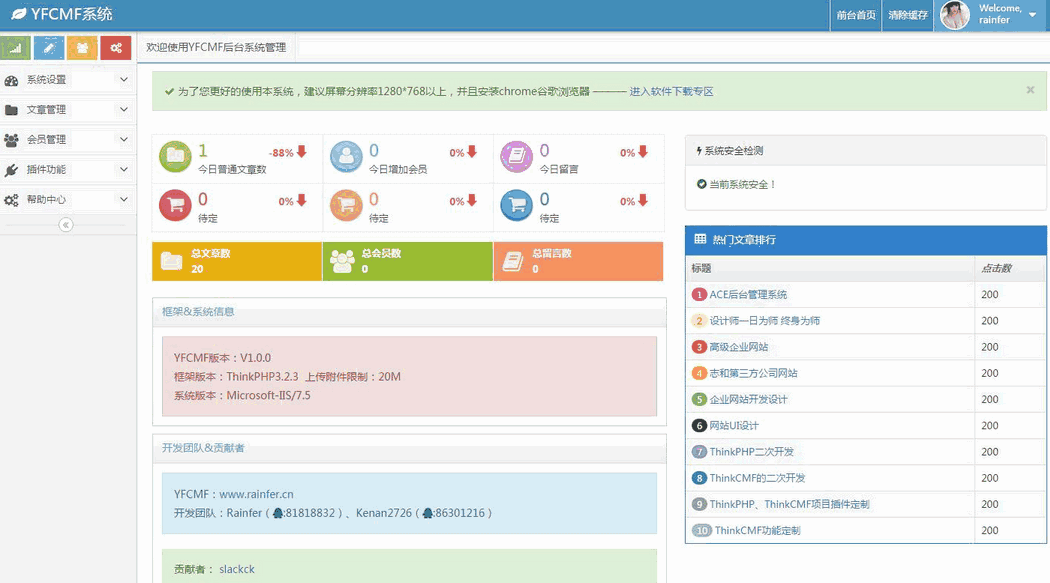Click 清除缓存 in top navigation

(907, 15)
